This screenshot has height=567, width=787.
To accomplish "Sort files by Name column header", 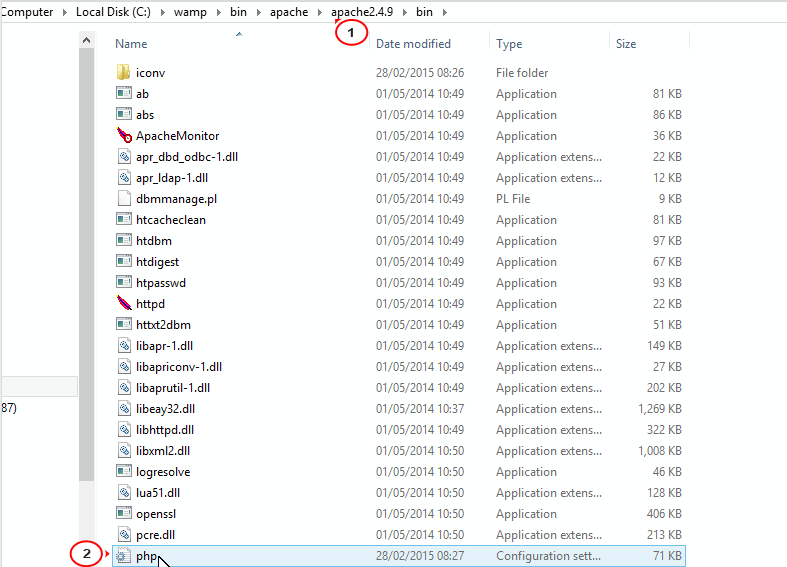I will (131, 44).
